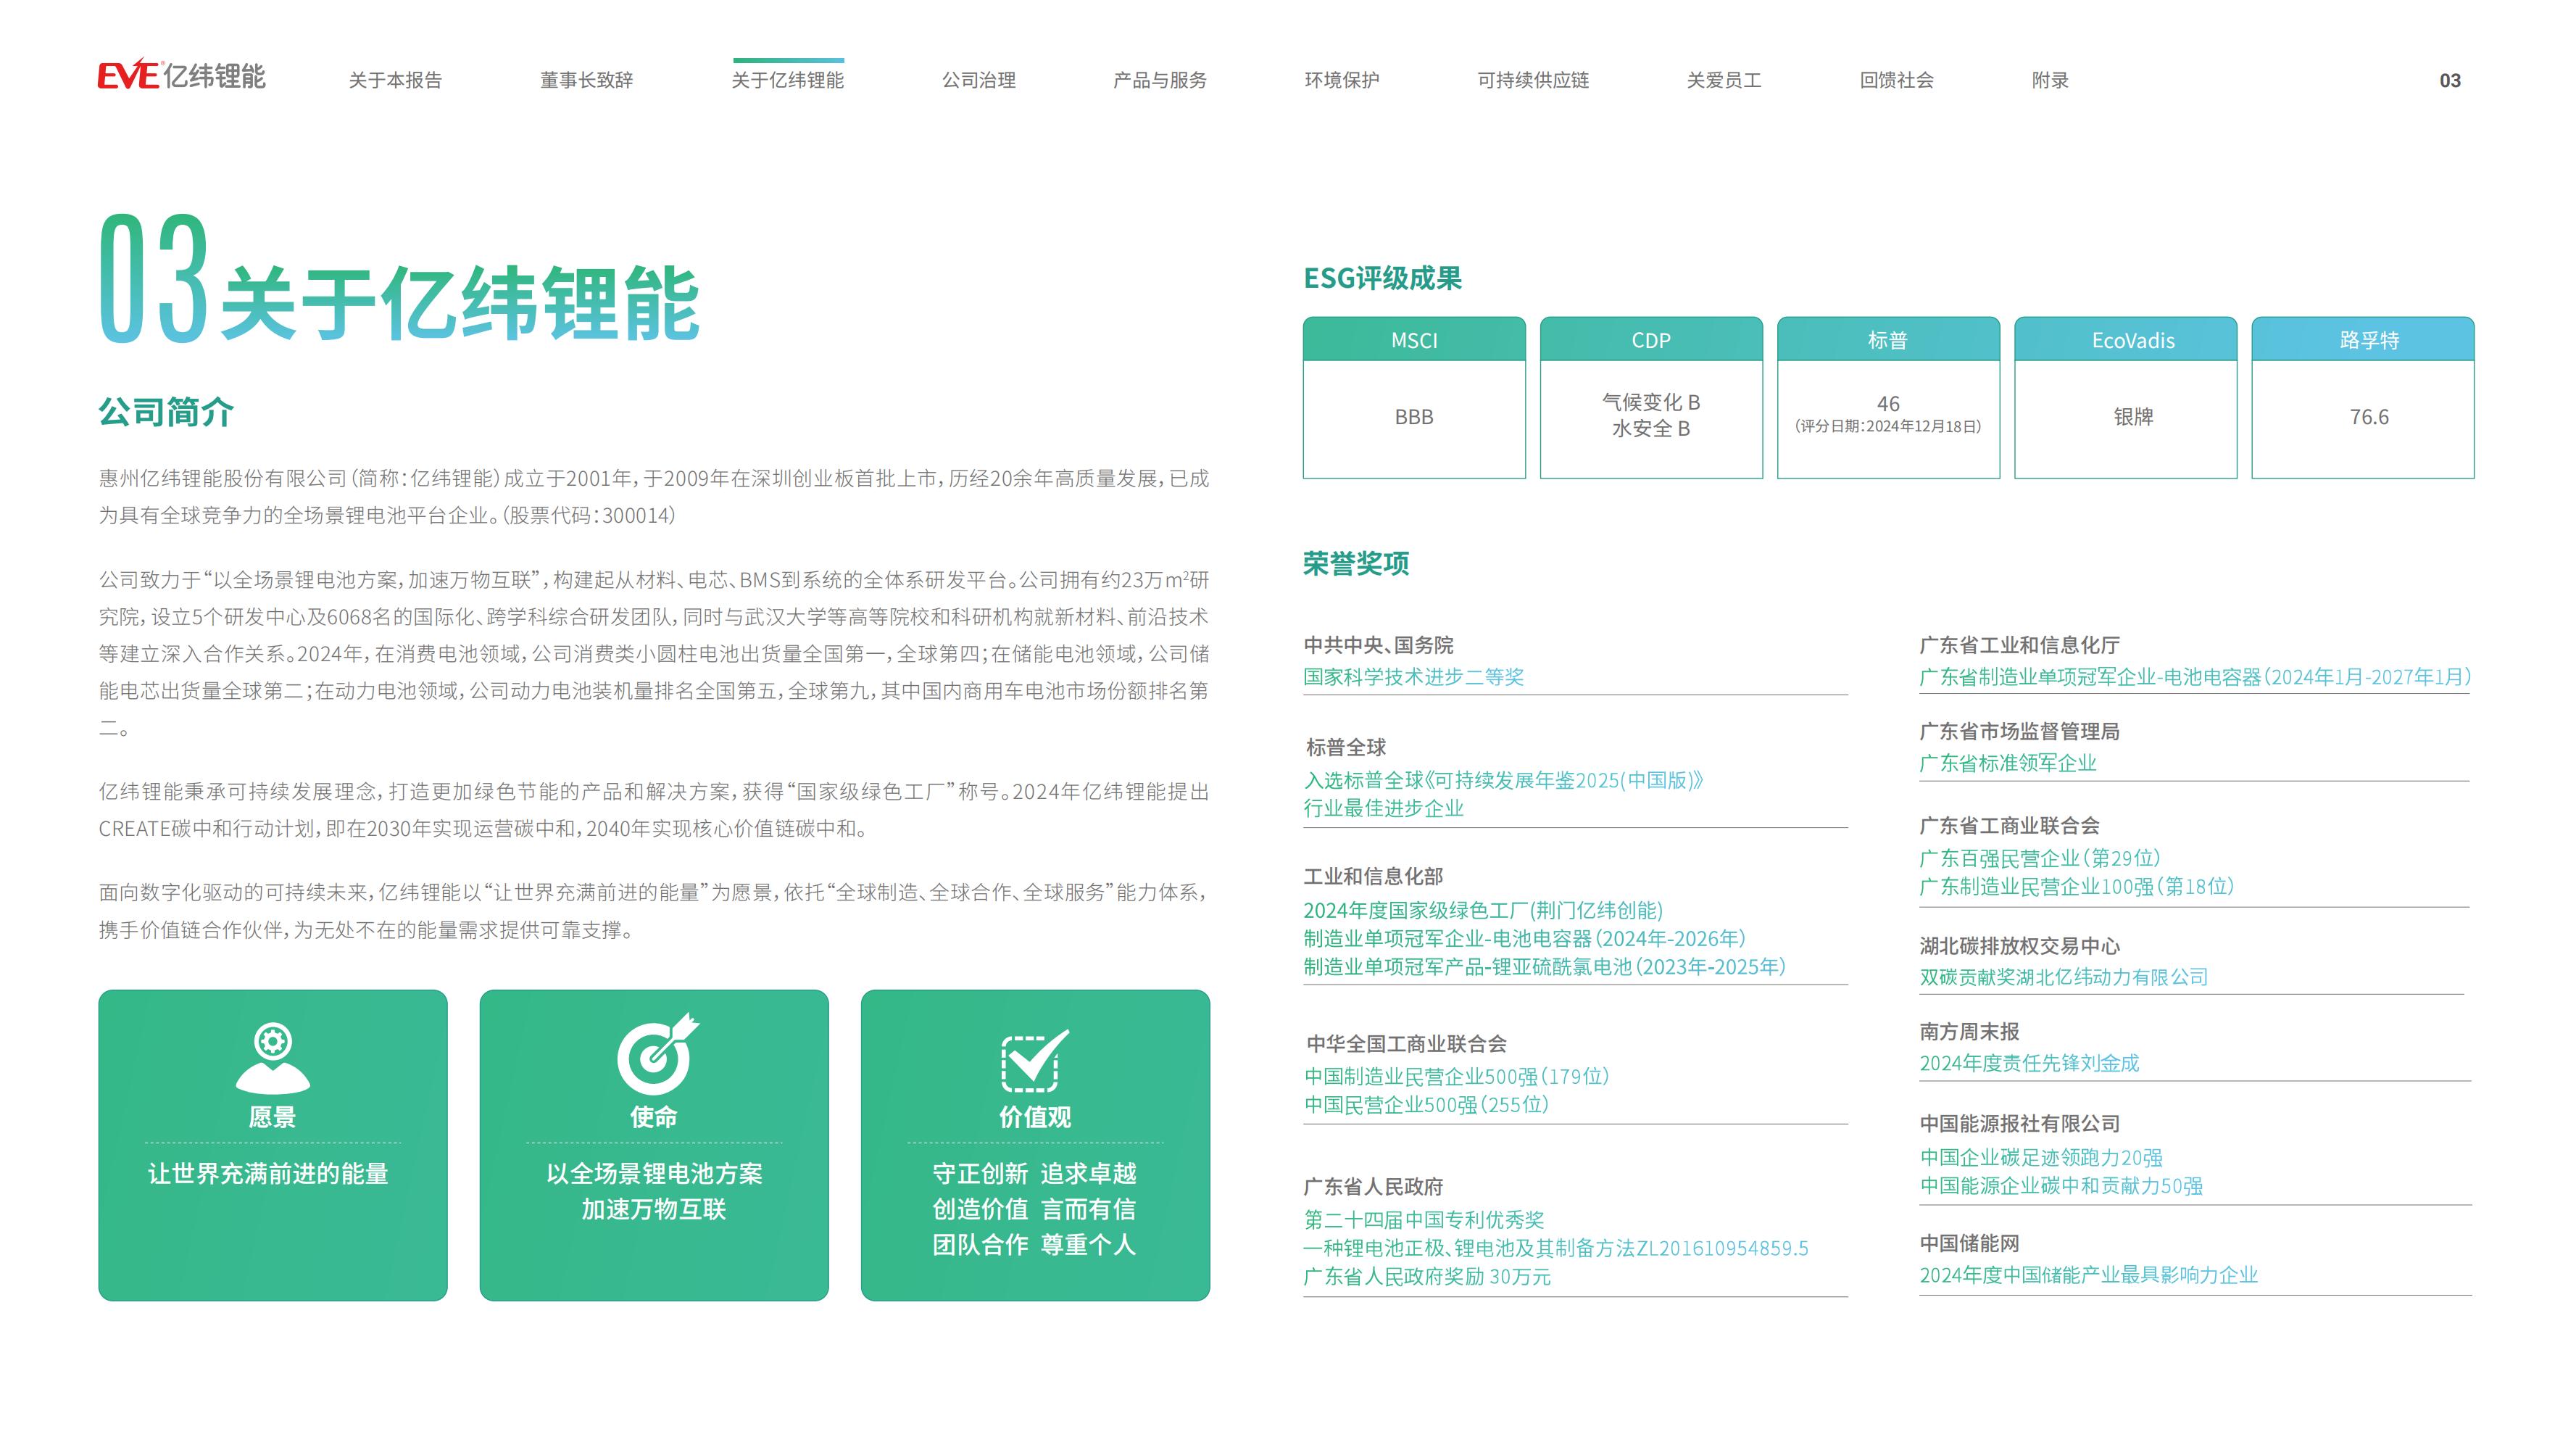Click 广东省标准领军企业 award
The image size is (2576, 1450).
click(x=2008, y=763)
